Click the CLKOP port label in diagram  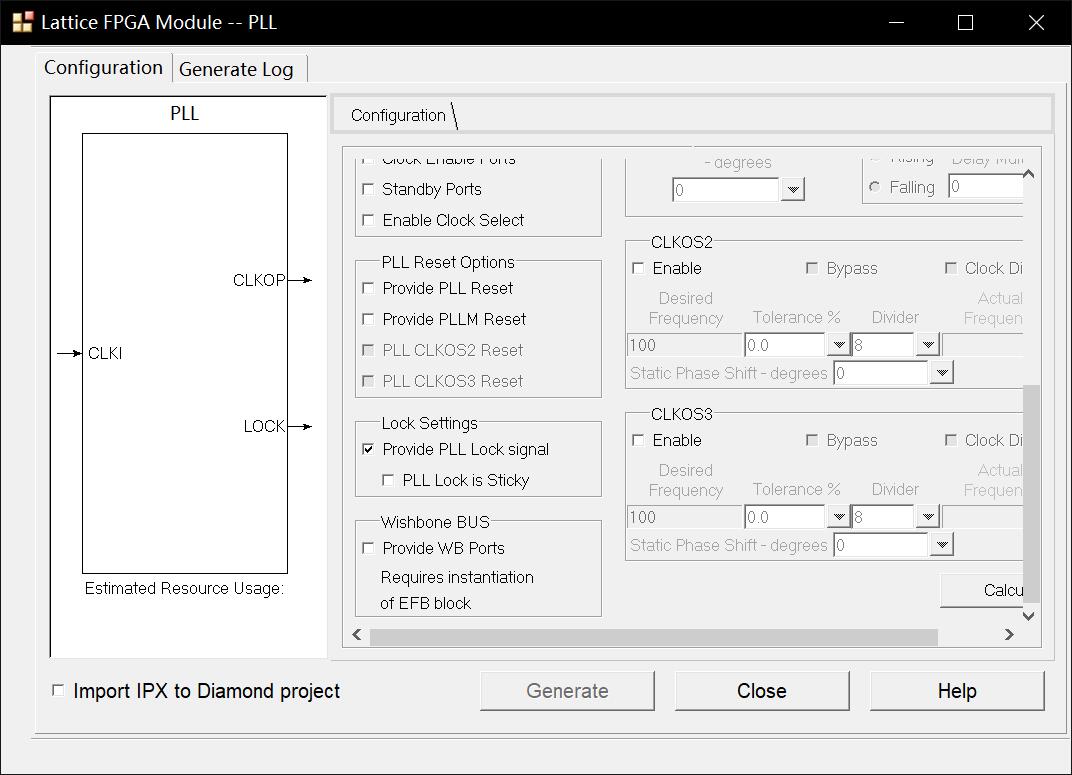pos(258,280)
